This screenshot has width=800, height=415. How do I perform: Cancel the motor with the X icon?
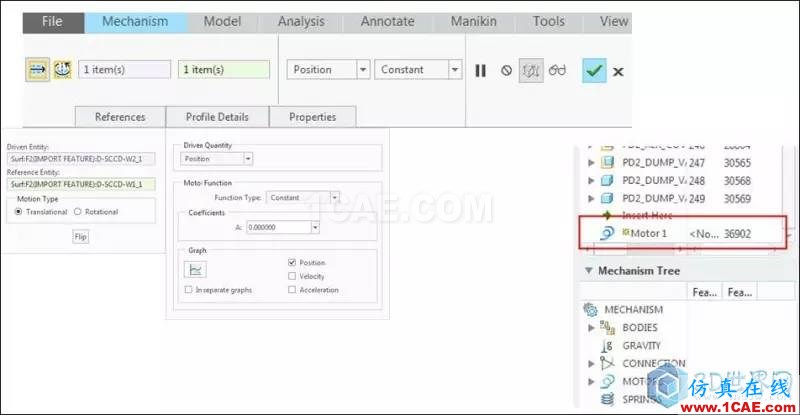618,71
